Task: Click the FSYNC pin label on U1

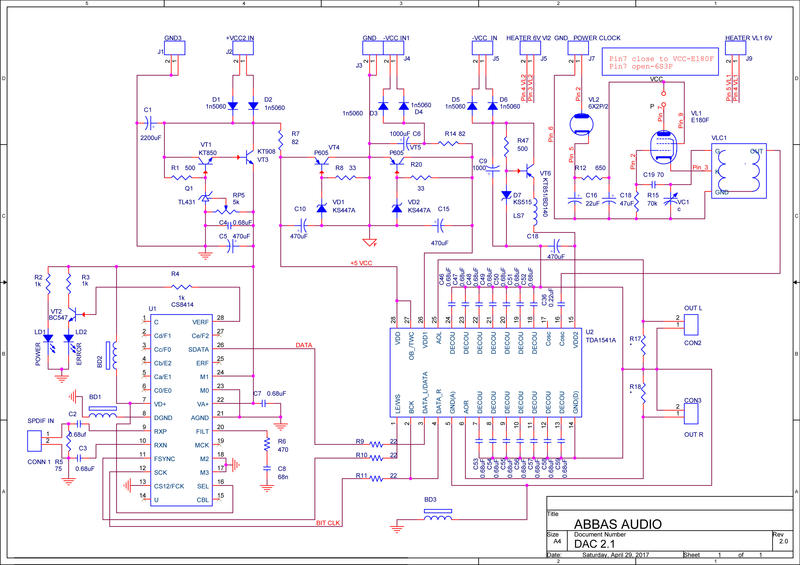Action: pos(164,459)
